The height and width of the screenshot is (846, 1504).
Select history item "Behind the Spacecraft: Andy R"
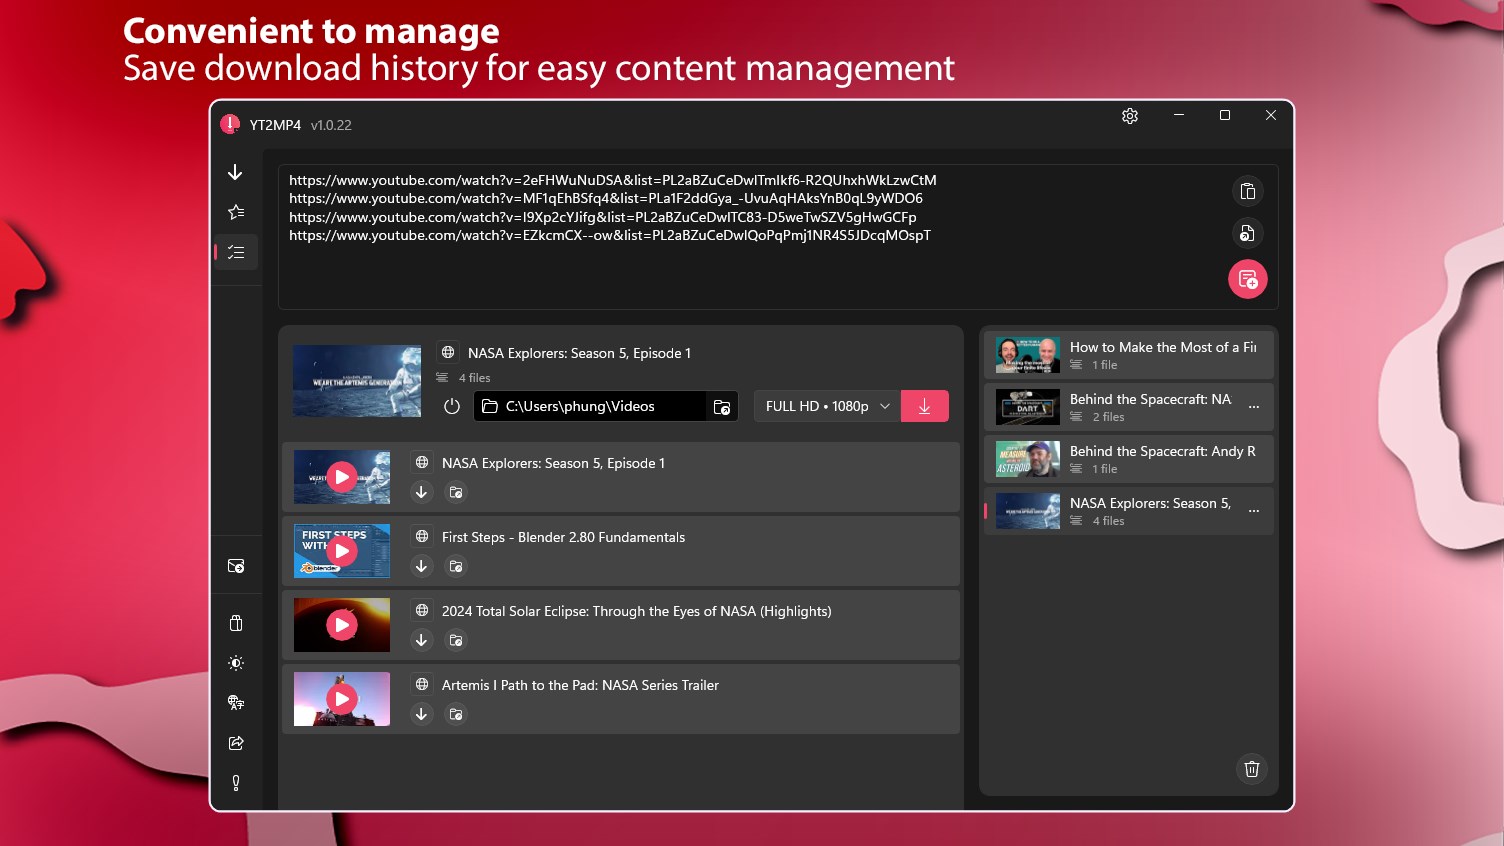click(x=1129, y=459)
